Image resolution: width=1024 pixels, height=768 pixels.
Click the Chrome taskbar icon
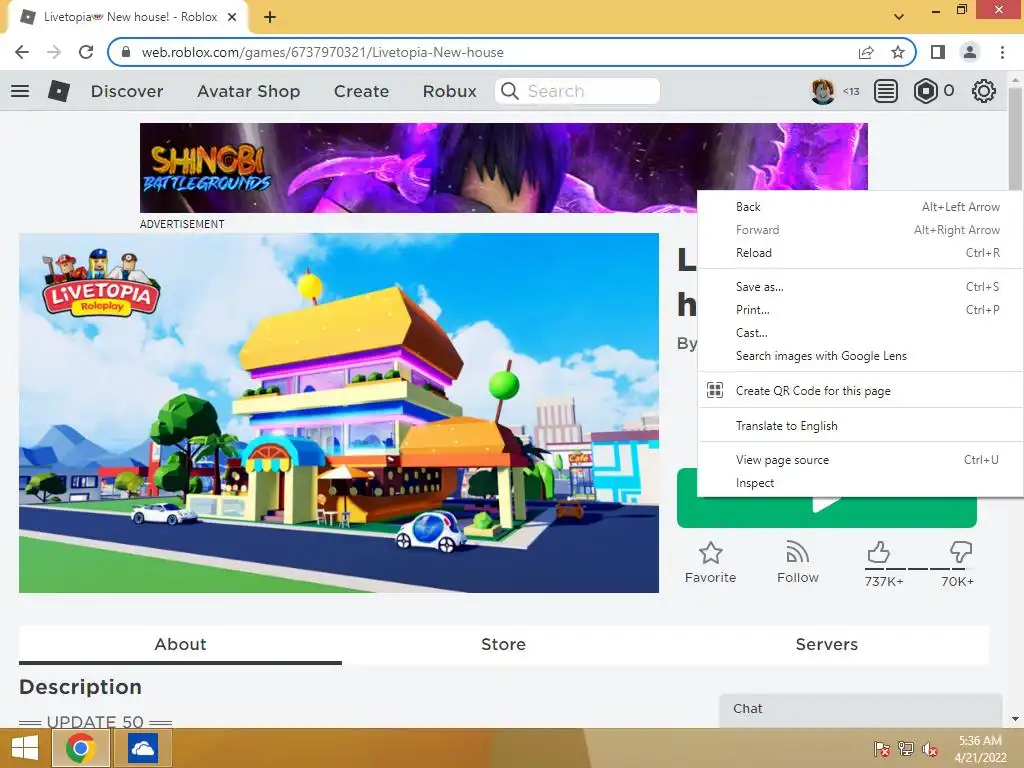click(80, 748)
